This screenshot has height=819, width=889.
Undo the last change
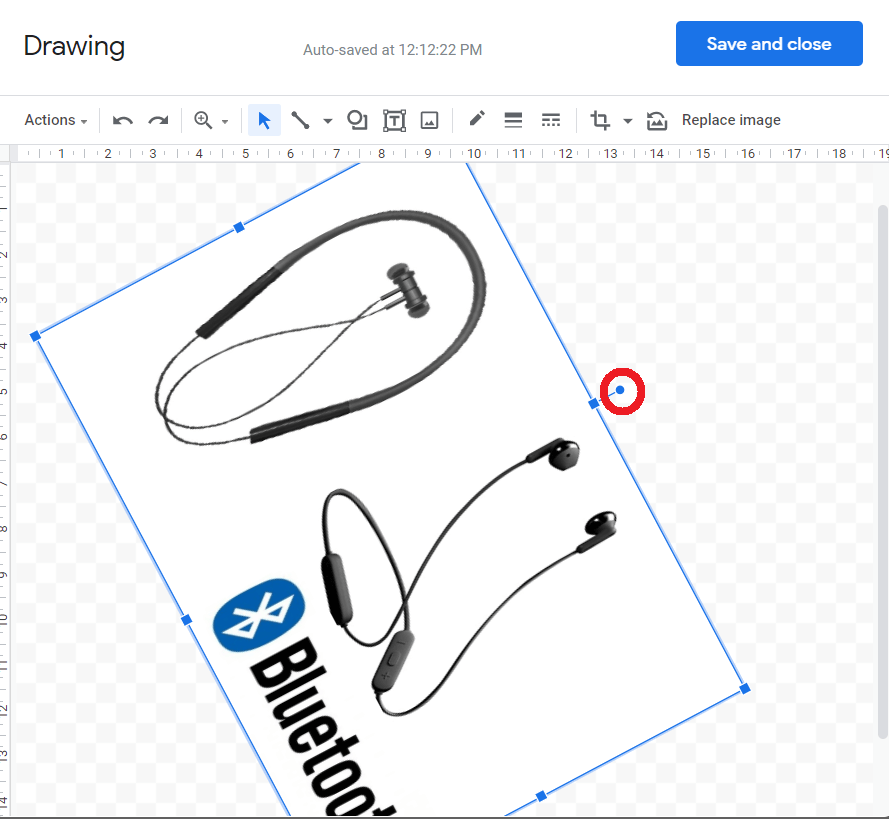coord(122,120)
